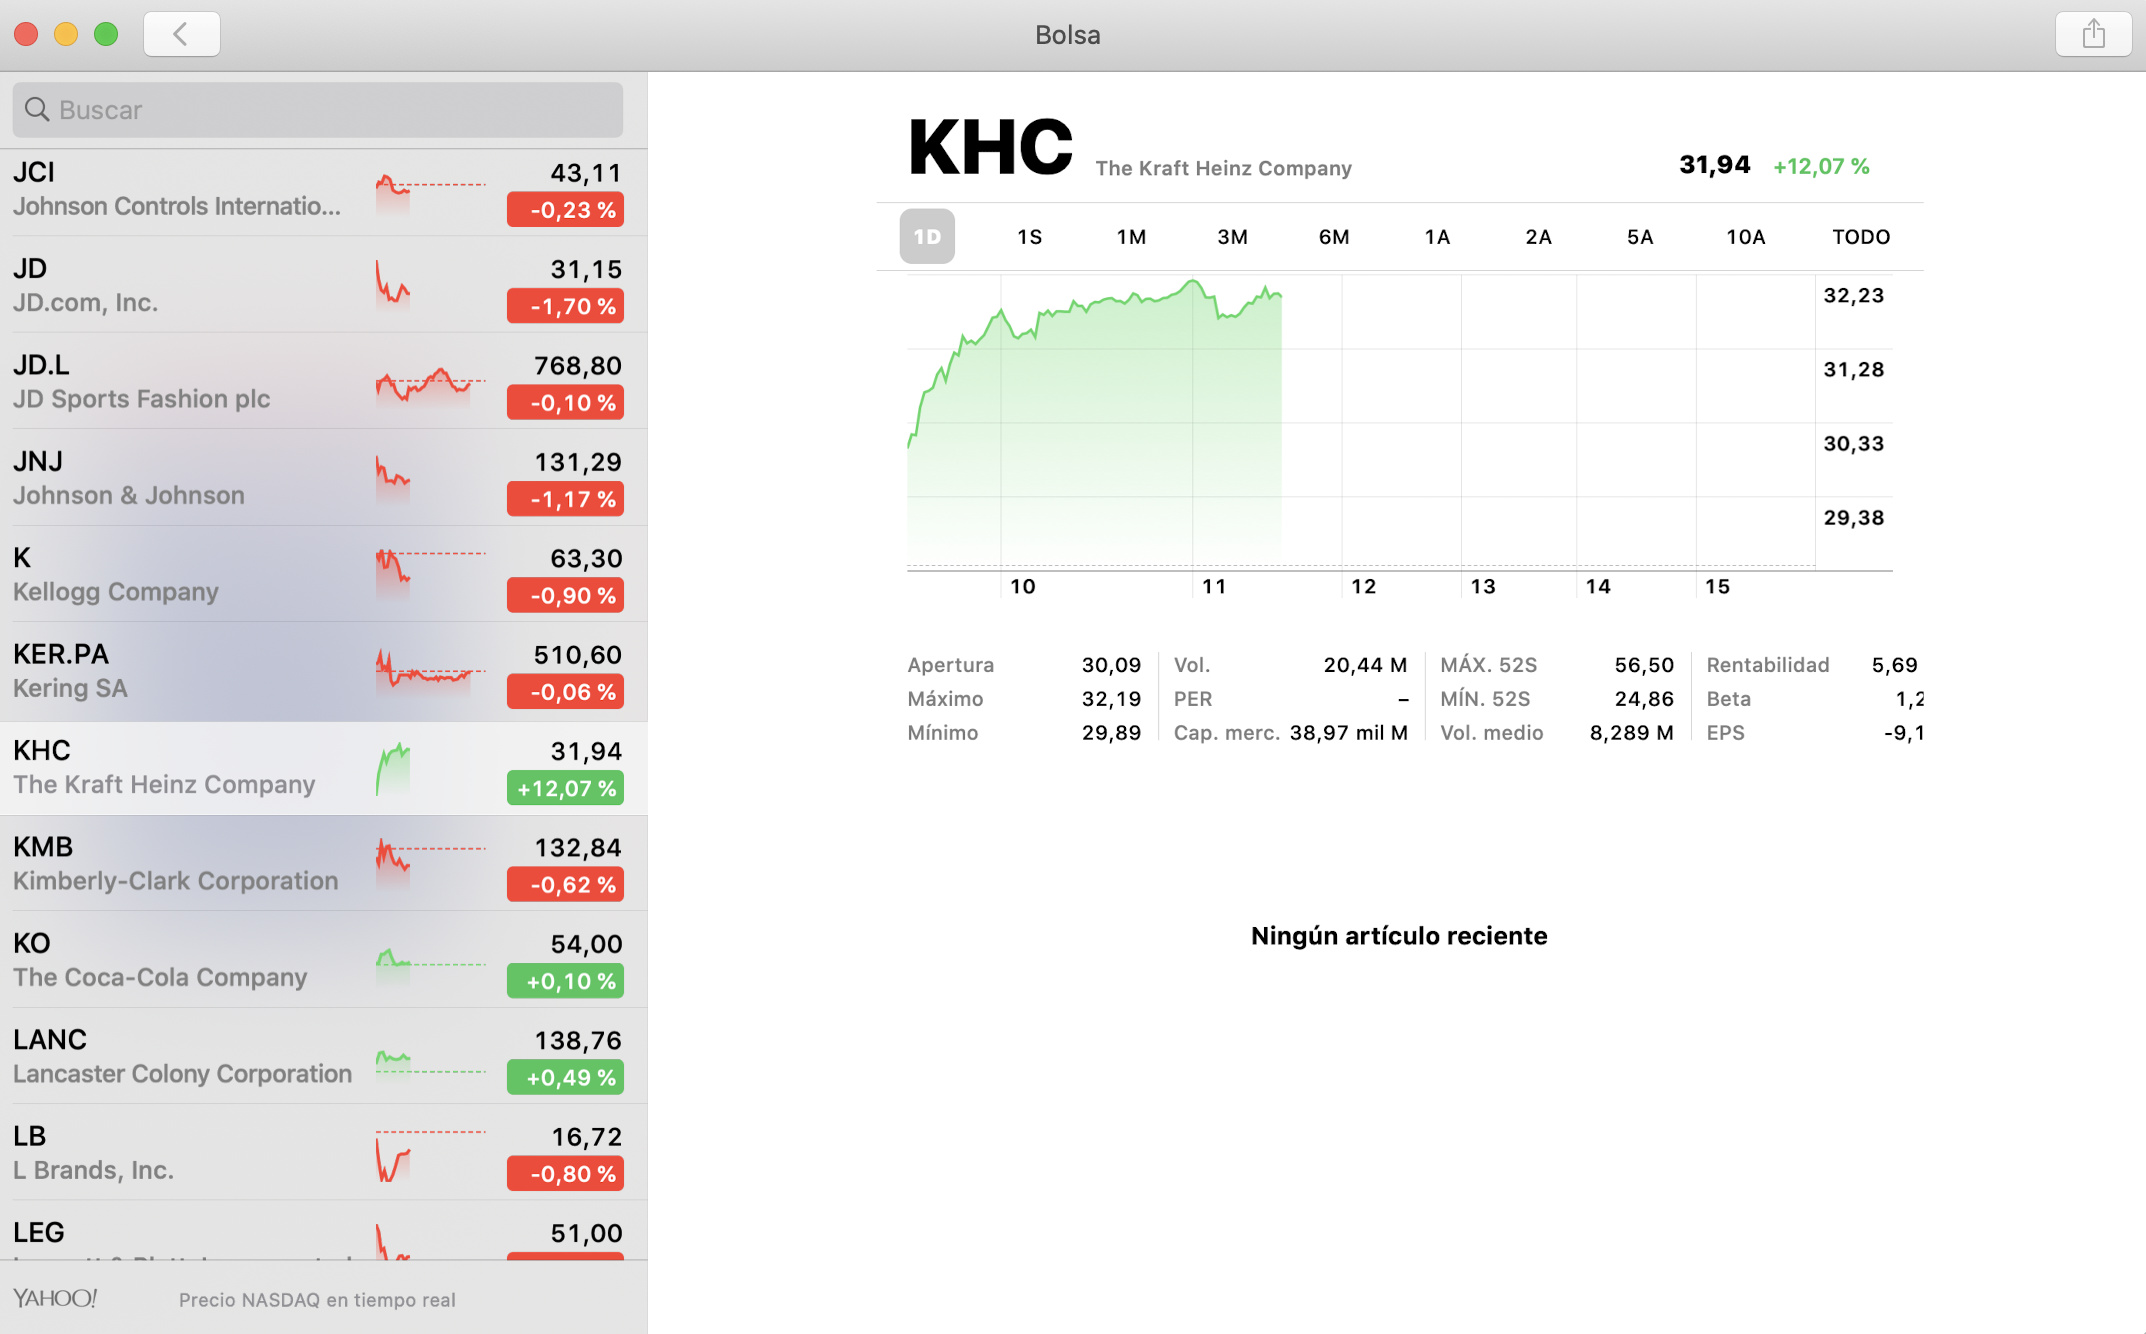The width and height of the screenshot is (2146, 1334).
Task: Click the KHC green sparkline chart
Action: (393, 768)
